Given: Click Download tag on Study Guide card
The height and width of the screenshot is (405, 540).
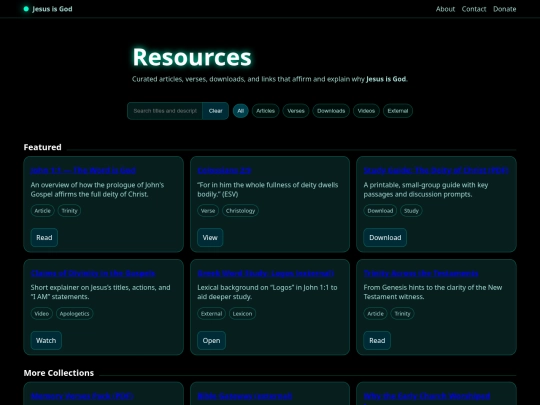Looking at the screenshot, I should 380,211.
